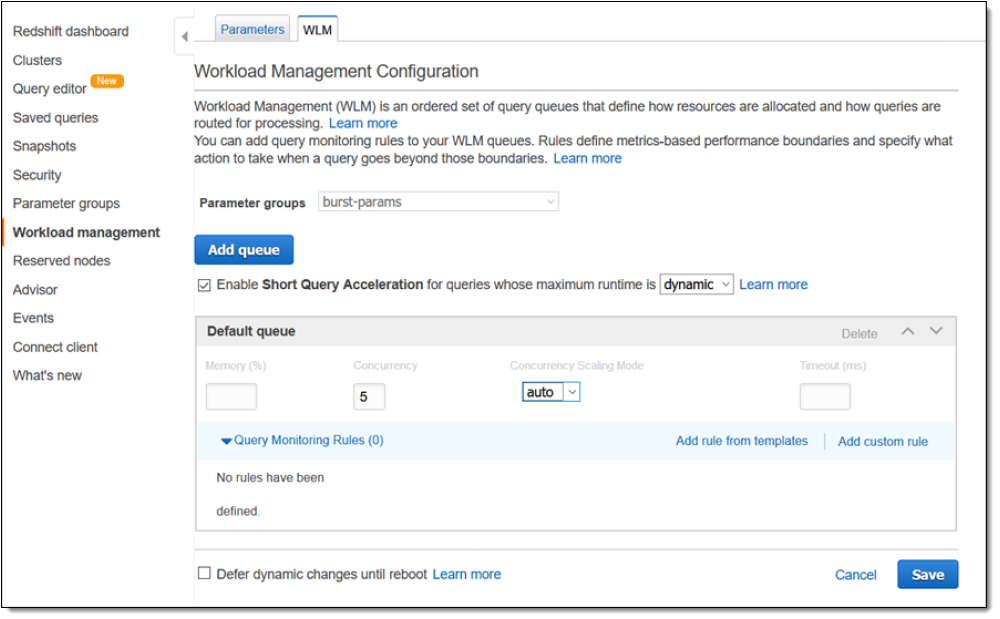Screen dimensions: 1000x619
Task: Open the Parameter groups burst-params dropdown
Action: click(x=438, y=202)
